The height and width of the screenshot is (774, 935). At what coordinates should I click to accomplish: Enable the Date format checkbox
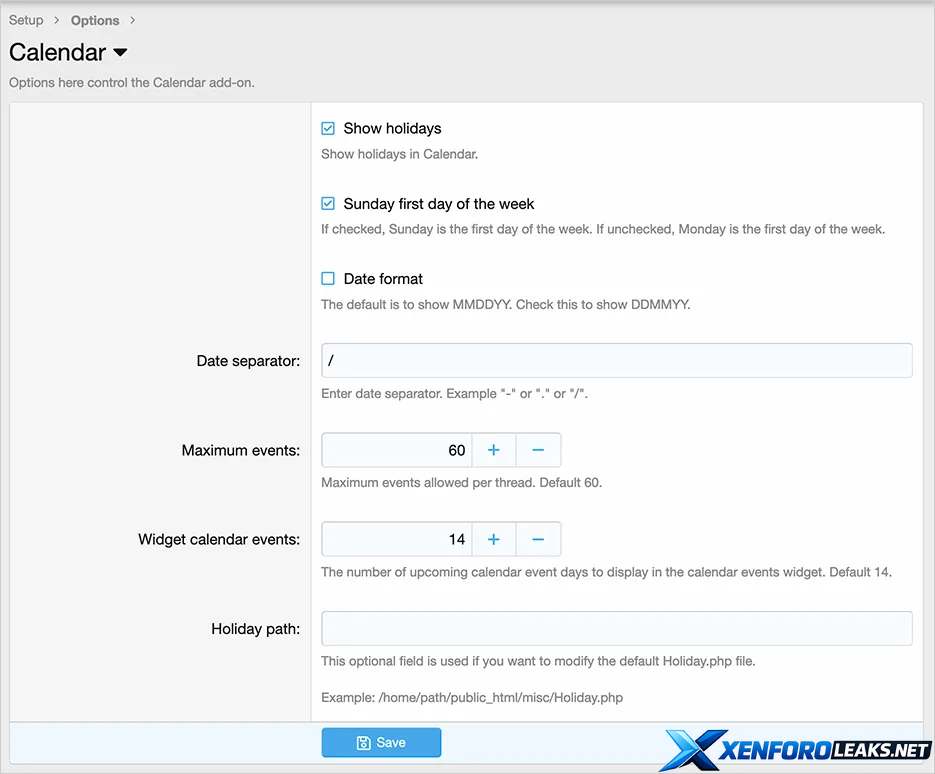[x=328, y=279]
